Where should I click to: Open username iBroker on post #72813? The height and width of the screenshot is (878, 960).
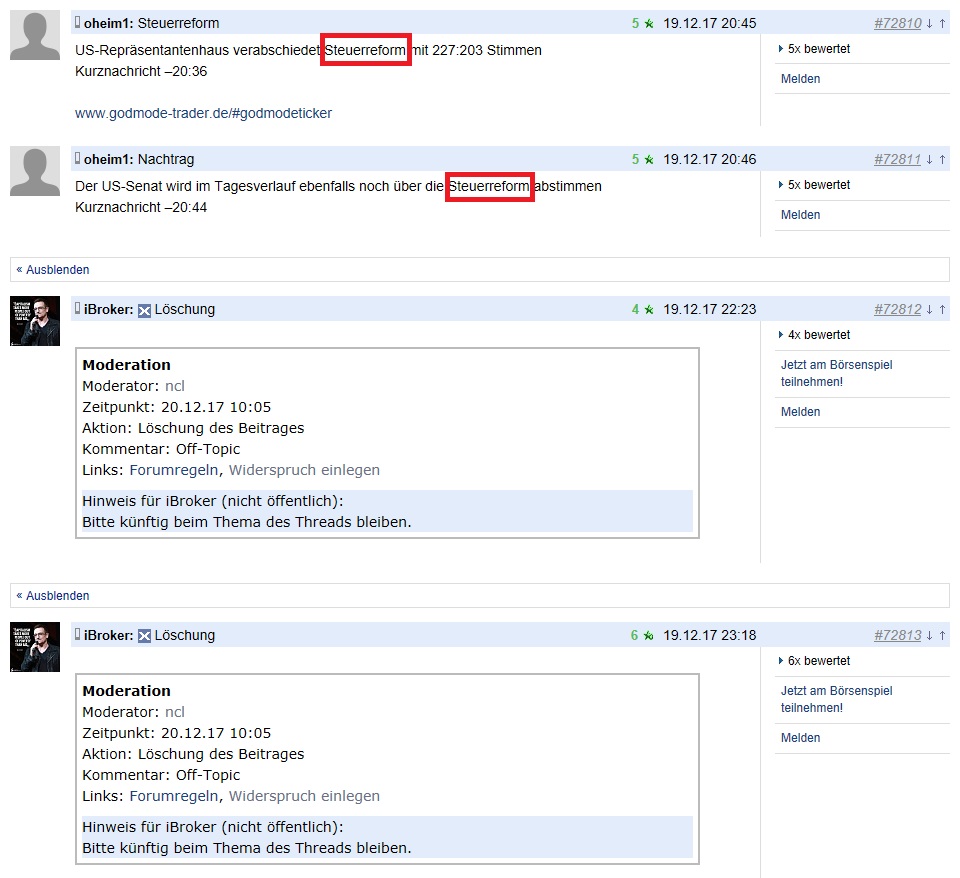tap(108, 635)
